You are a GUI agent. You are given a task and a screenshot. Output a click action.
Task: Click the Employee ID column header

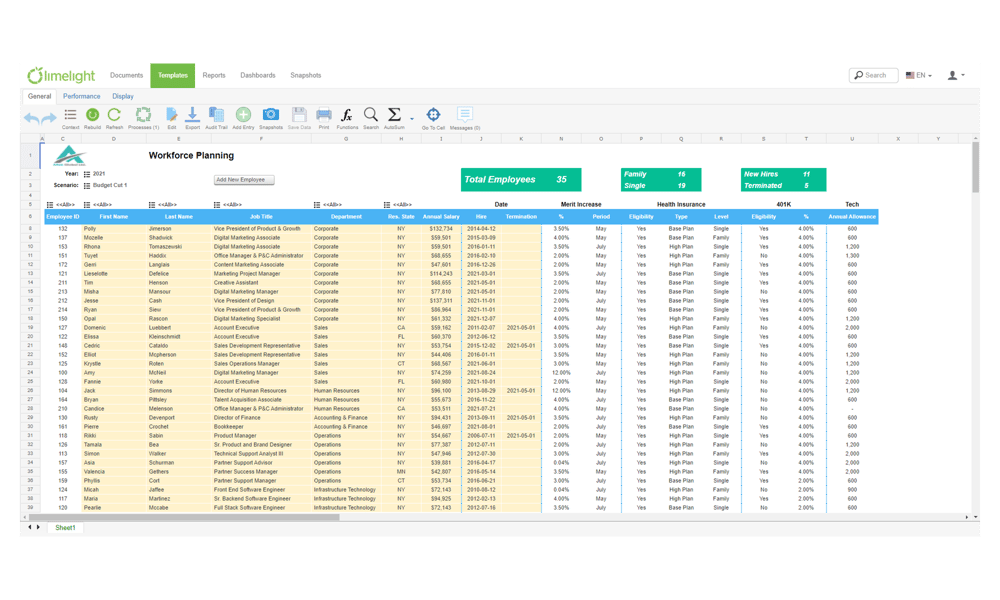coord(62,217)
